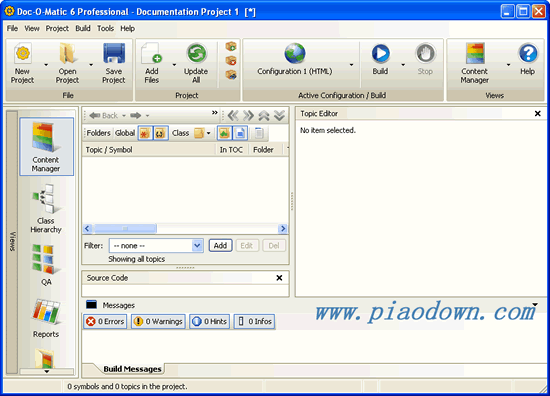
Task: Open the Project menu
Action: coord(57,28)
